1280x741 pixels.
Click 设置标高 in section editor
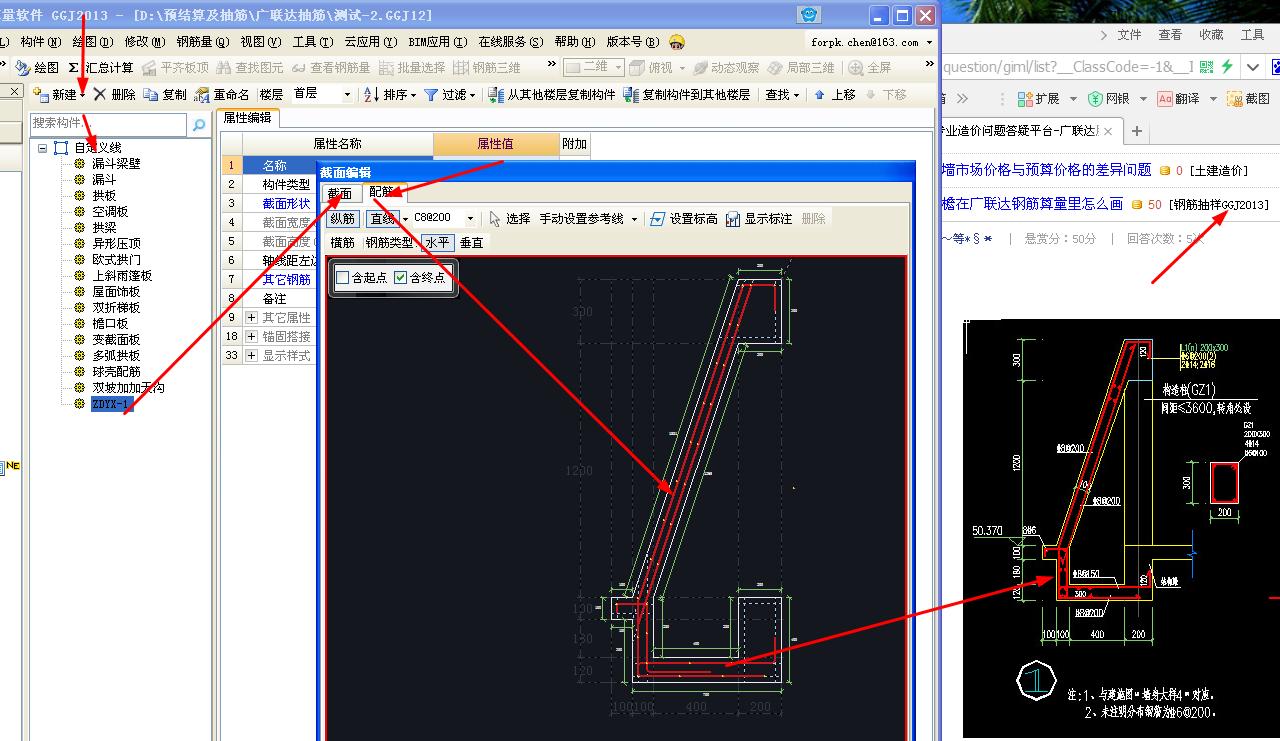(x=683, y=218)
